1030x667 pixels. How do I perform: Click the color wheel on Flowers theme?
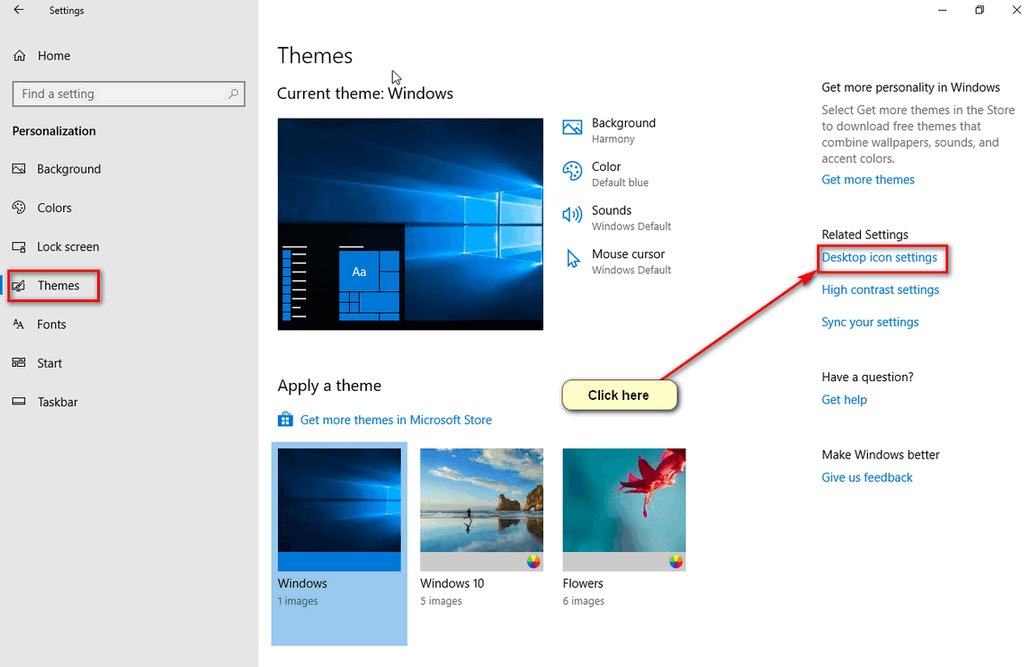click(x=676, y=561)
